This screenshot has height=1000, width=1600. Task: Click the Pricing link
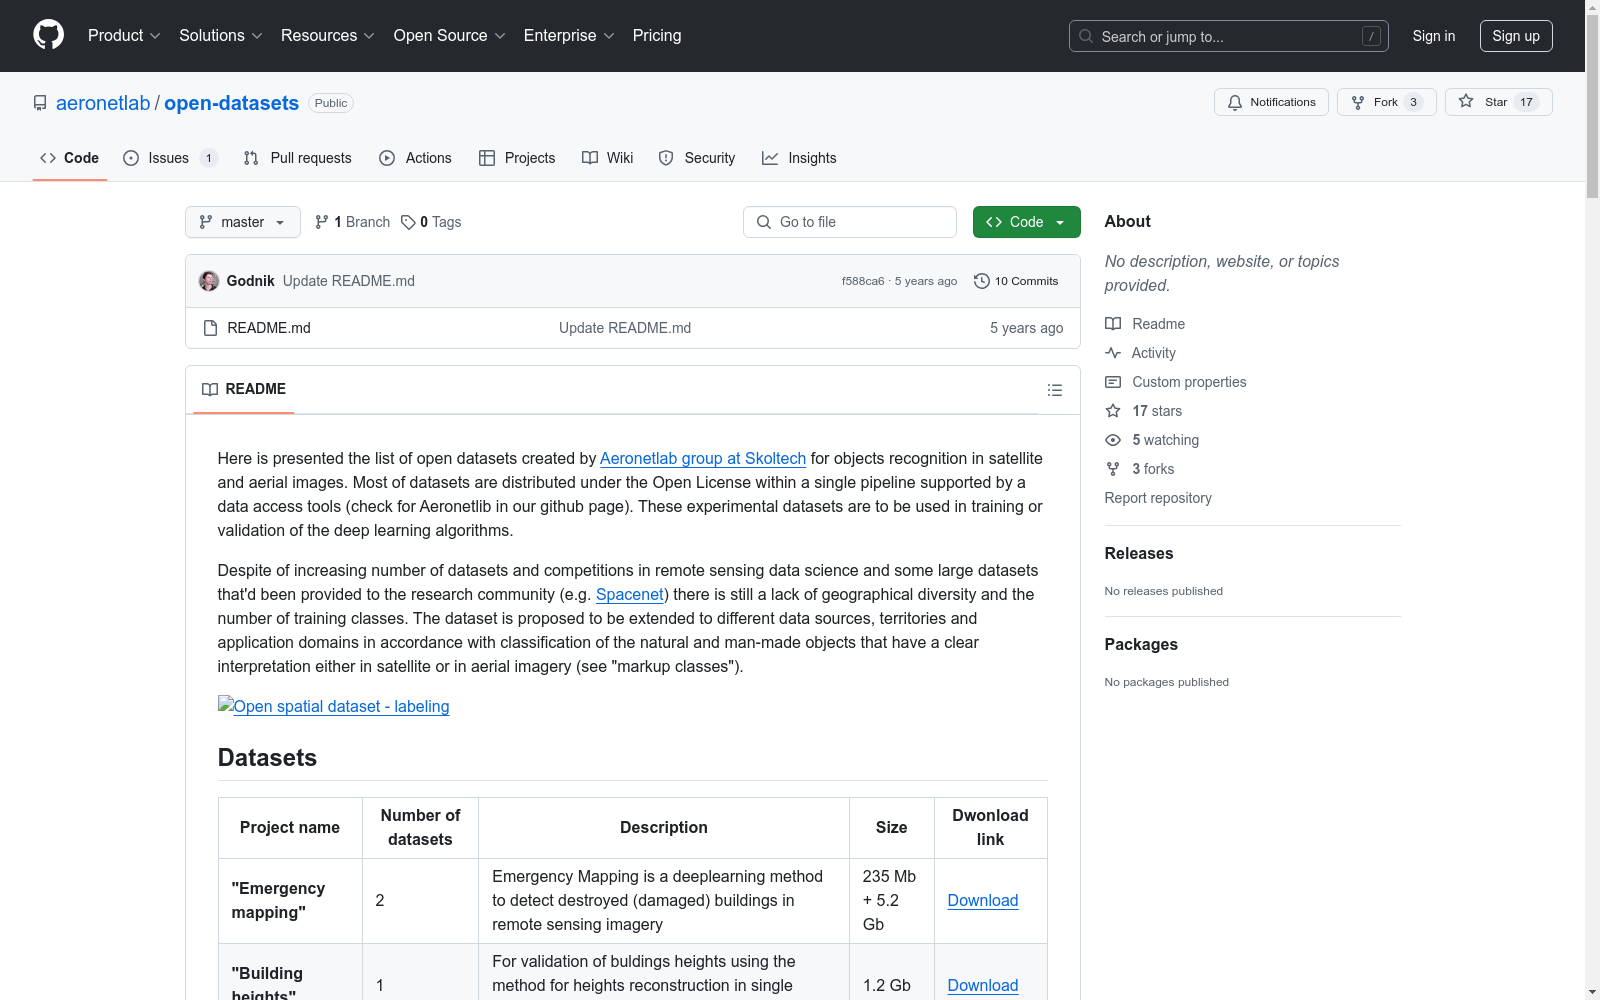pyautogui.click(x=657, y=36)
